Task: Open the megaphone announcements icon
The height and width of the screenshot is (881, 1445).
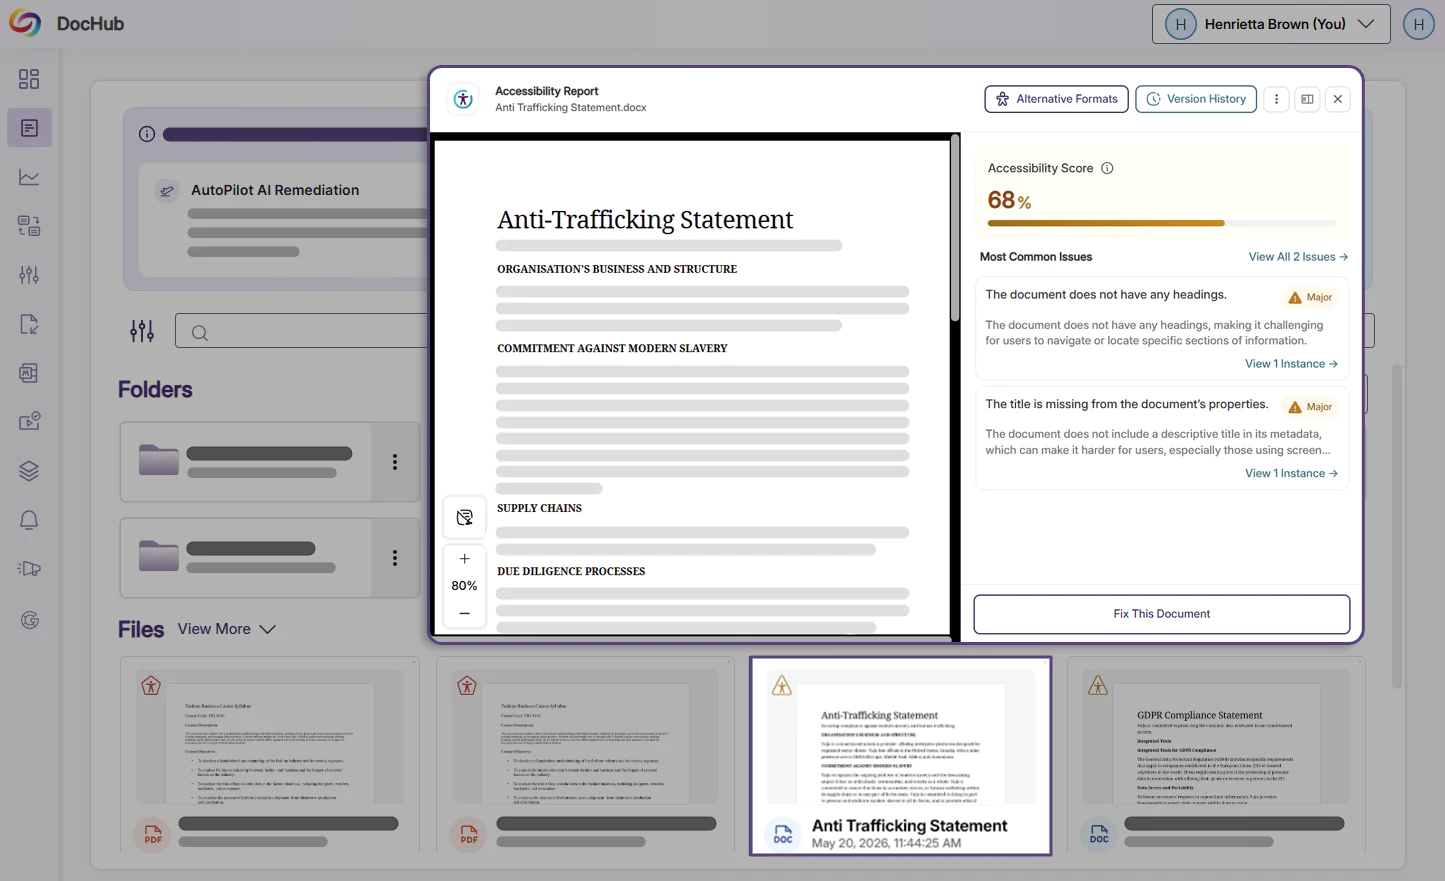Action: [x=29, y=569]
